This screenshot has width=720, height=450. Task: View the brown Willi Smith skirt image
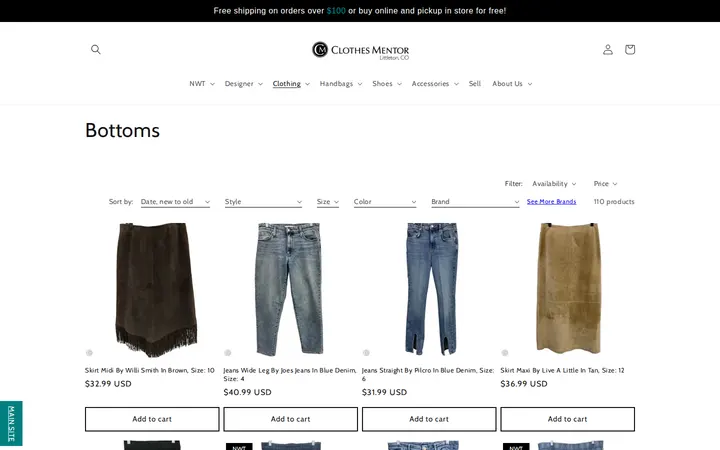[155, 290]
